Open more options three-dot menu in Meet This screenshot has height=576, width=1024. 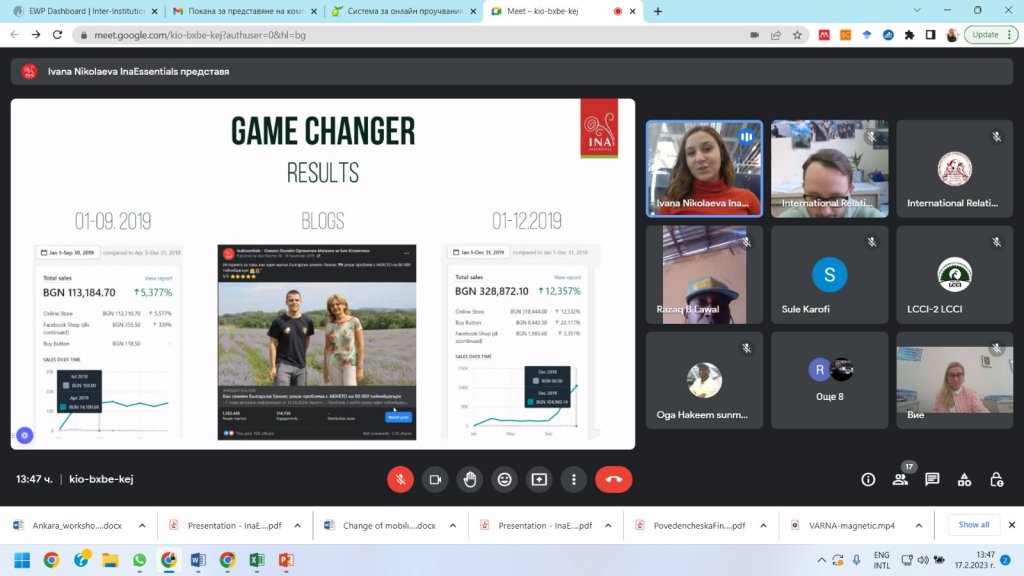[x=573, y=479]
